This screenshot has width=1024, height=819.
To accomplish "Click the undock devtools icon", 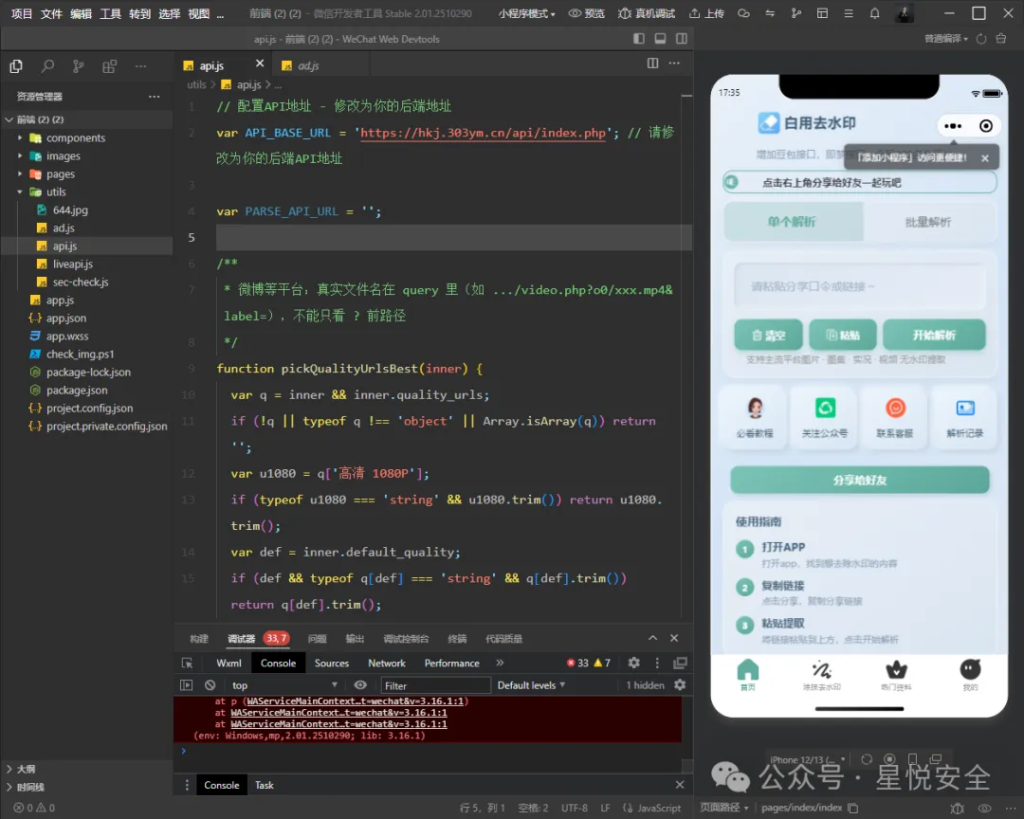I will click(x=680, y=663).
